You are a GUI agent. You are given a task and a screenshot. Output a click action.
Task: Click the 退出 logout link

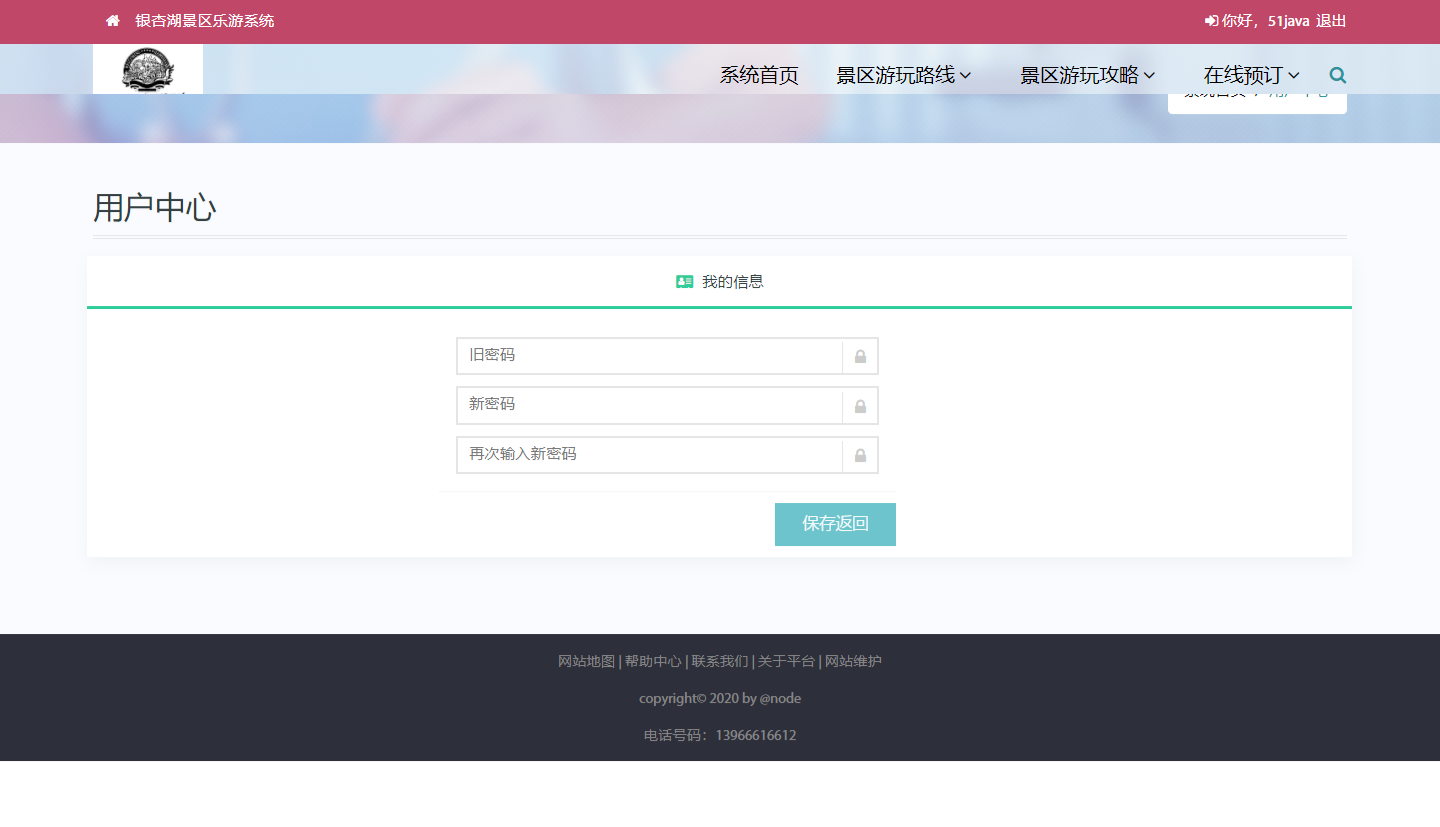(1331, 21)
